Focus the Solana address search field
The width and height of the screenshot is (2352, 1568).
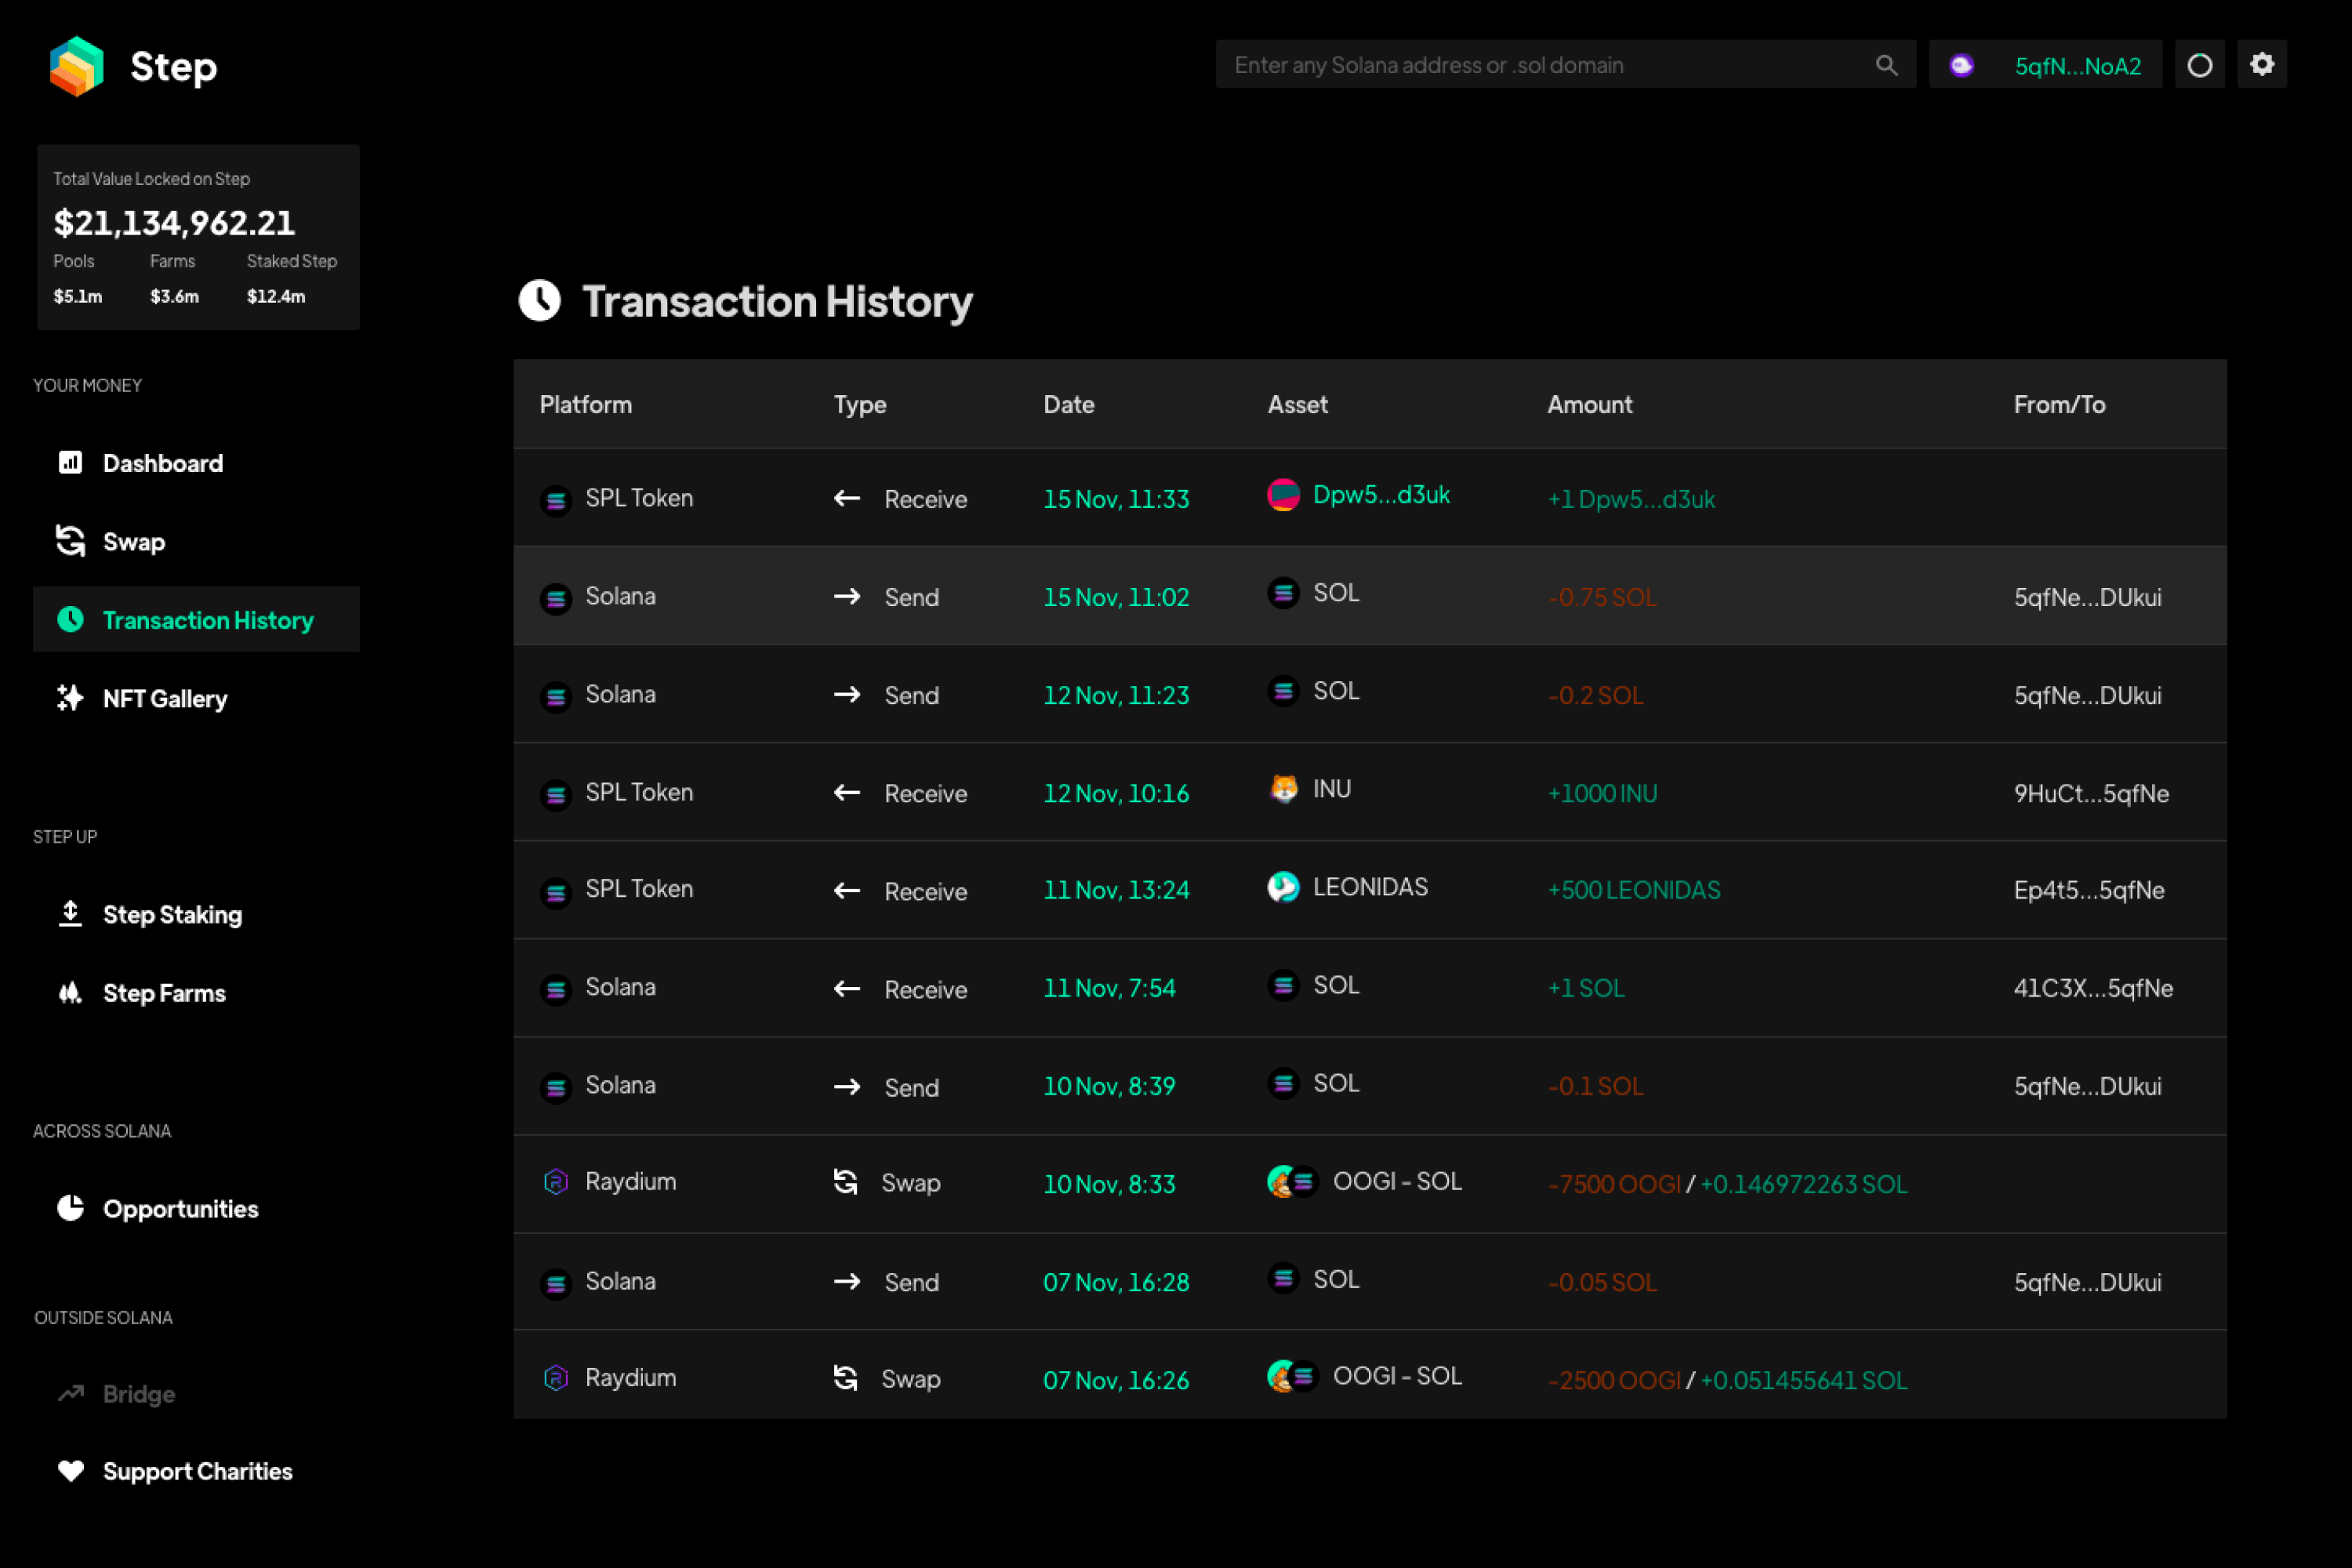[x=1565, y=65]
